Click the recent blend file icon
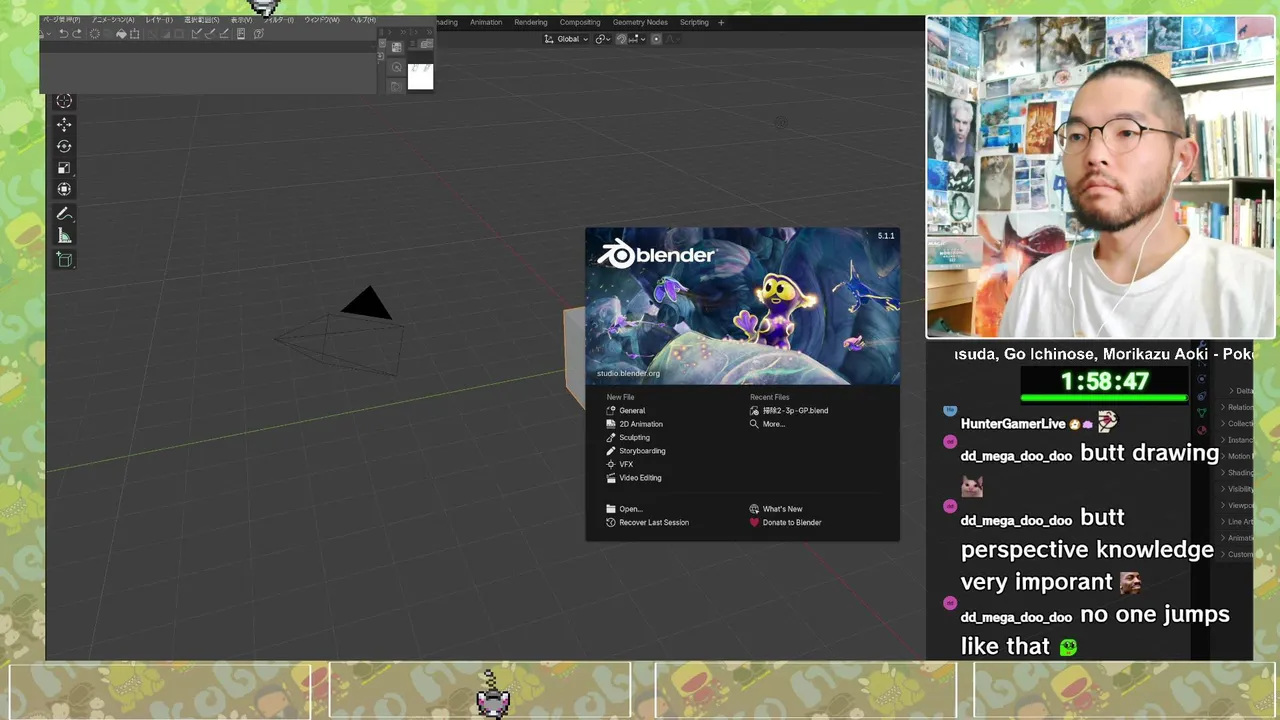Screen dimensions: 1280x720 click(x=754, y=411)
